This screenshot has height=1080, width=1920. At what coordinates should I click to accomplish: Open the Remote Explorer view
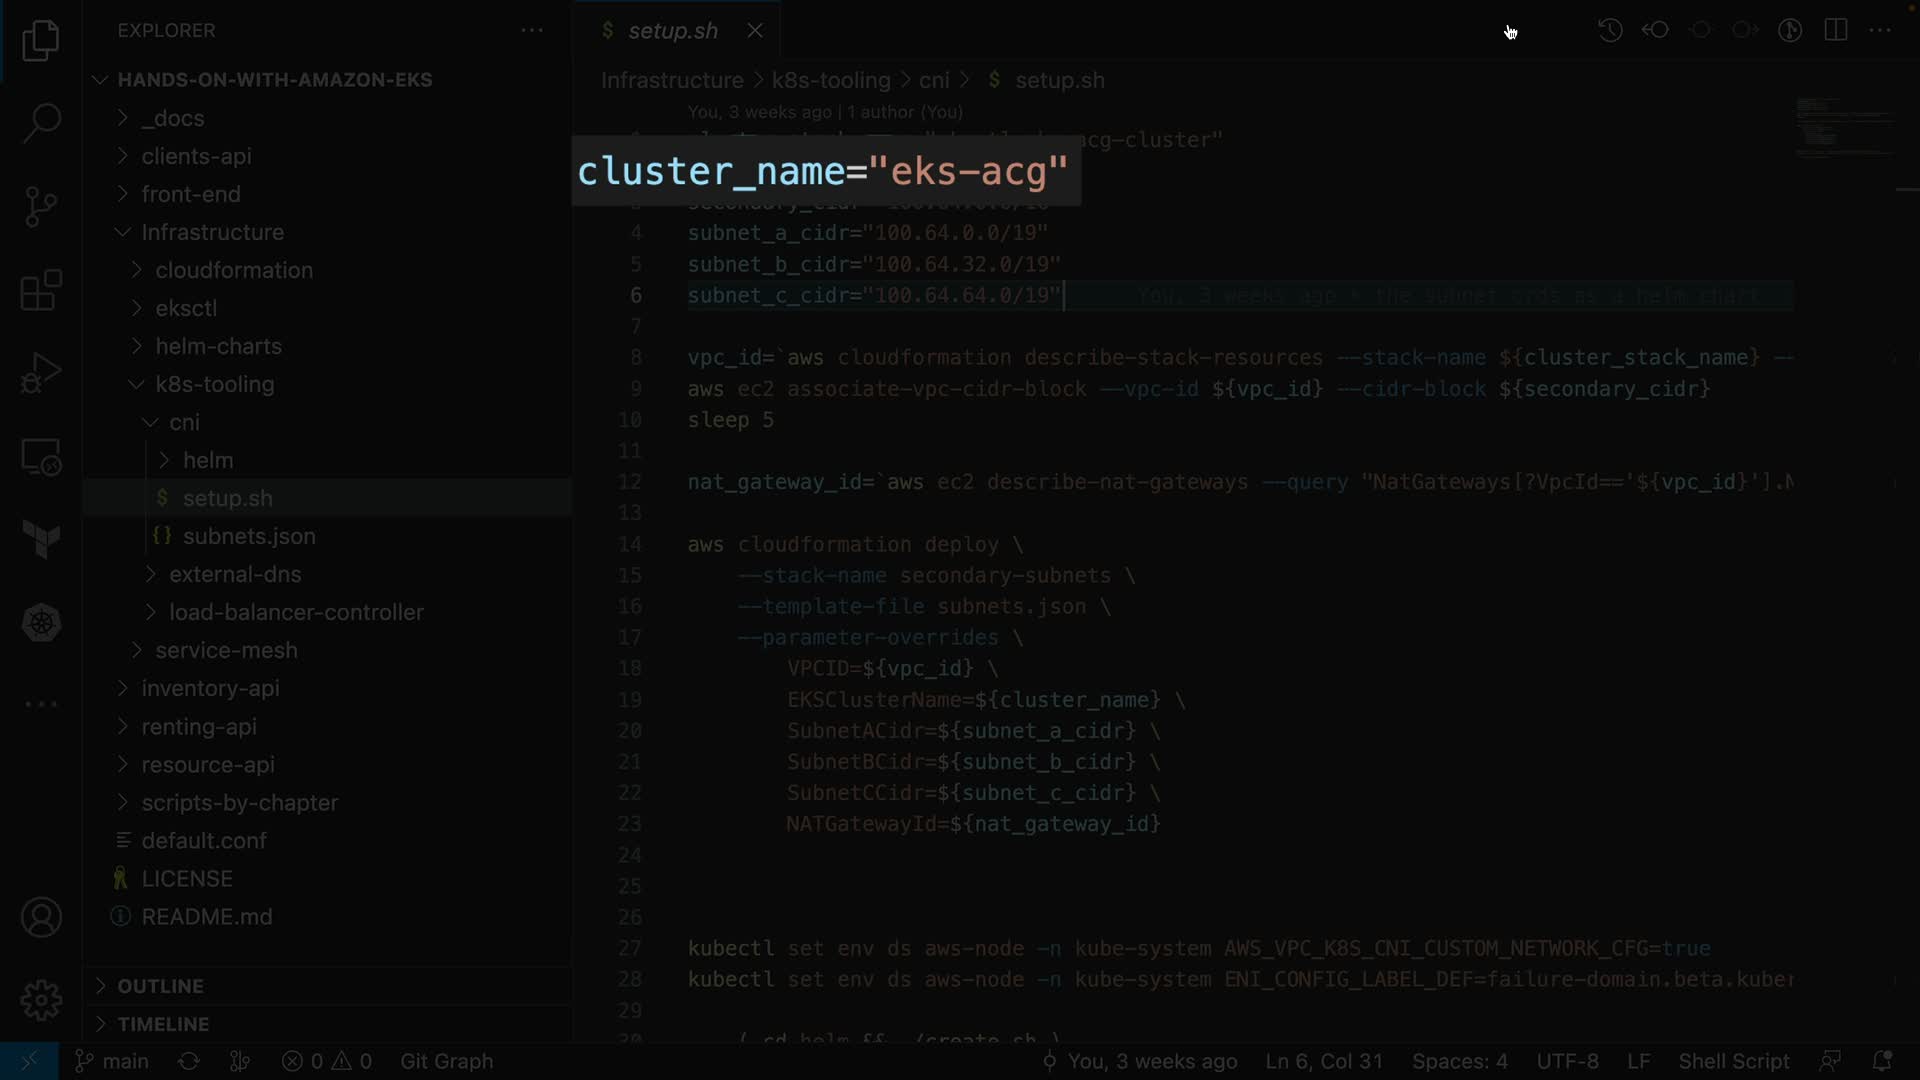point(41,458)
